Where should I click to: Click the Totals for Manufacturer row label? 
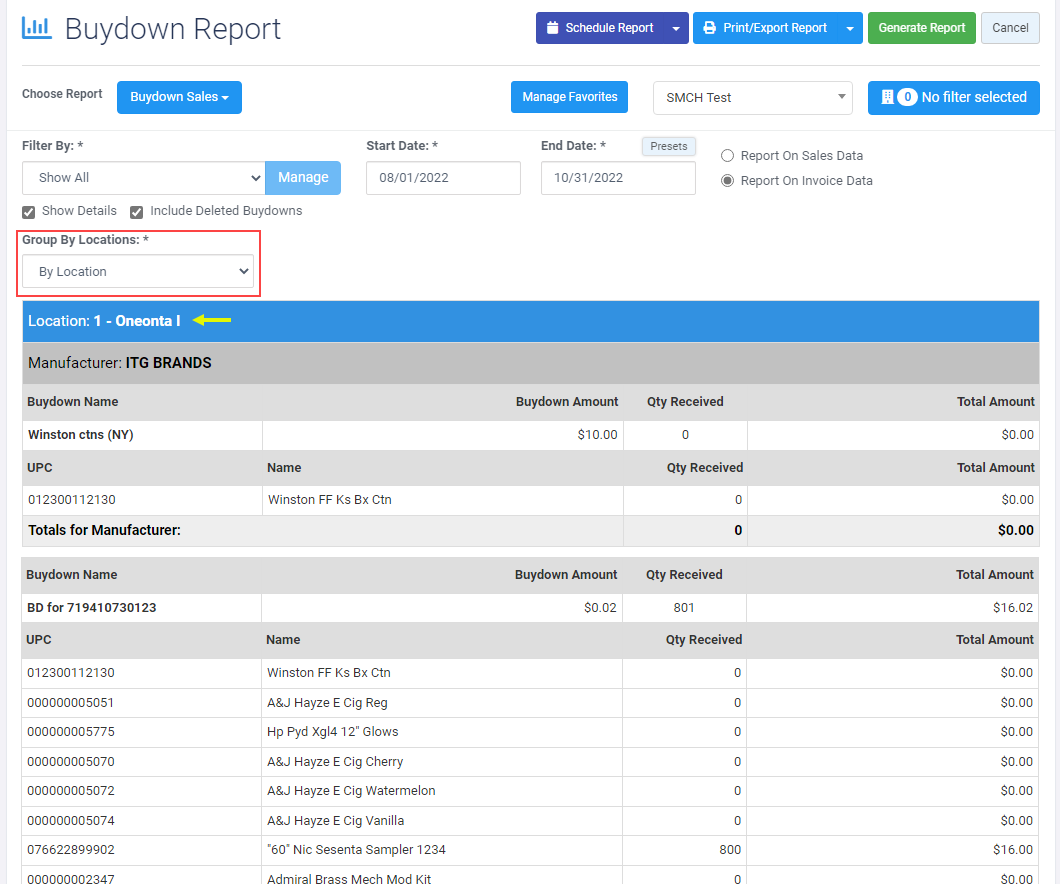104,531
